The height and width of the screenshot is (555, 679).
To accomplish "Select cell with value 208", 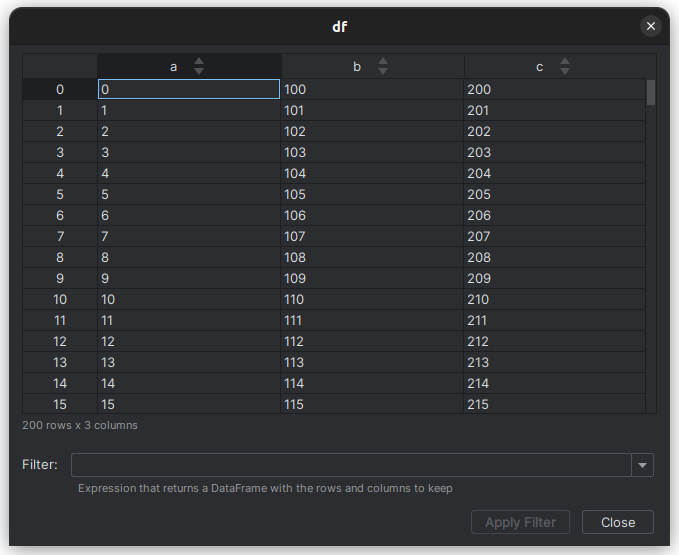I will point(555,257).
